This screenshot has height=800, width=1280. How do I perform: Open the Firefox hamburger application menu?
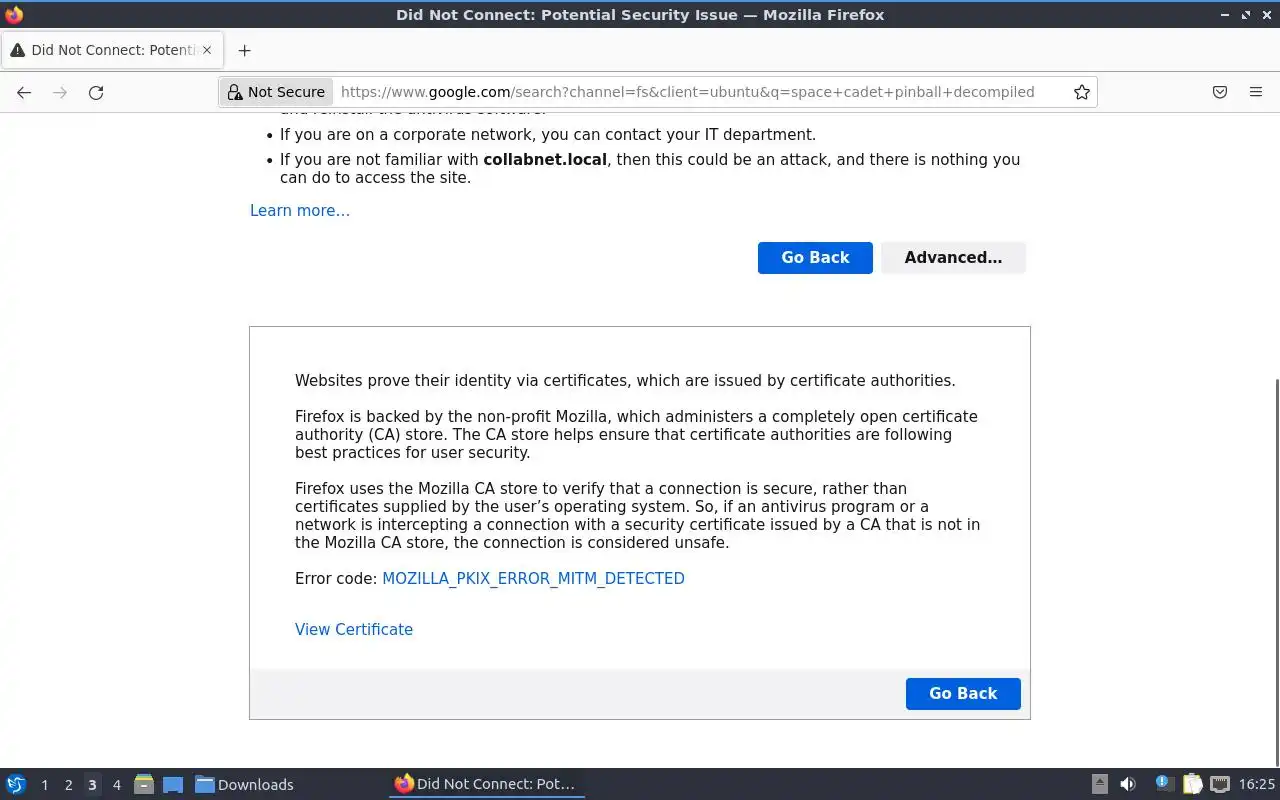pos(1256,92)
